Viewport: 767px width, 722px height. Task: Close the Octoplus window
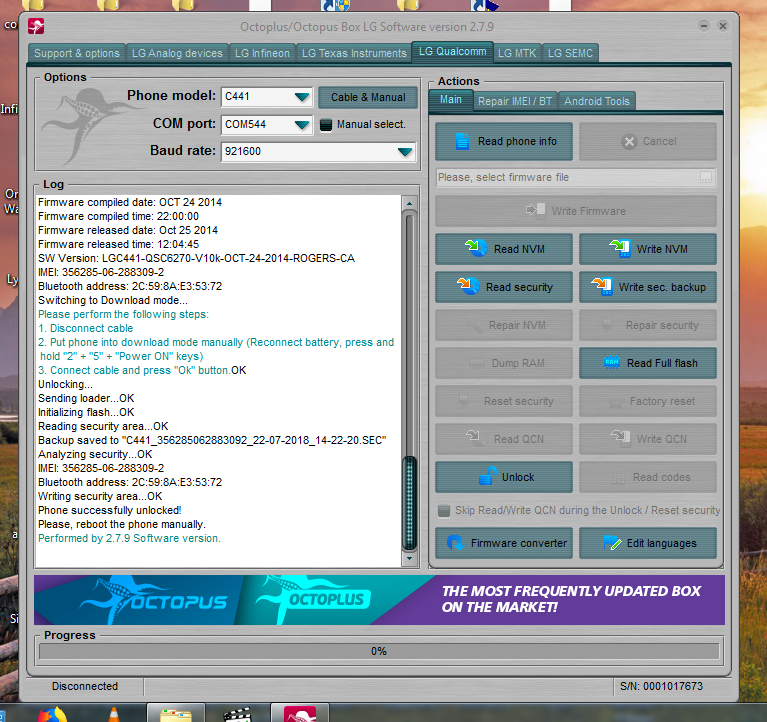[722, 25]
